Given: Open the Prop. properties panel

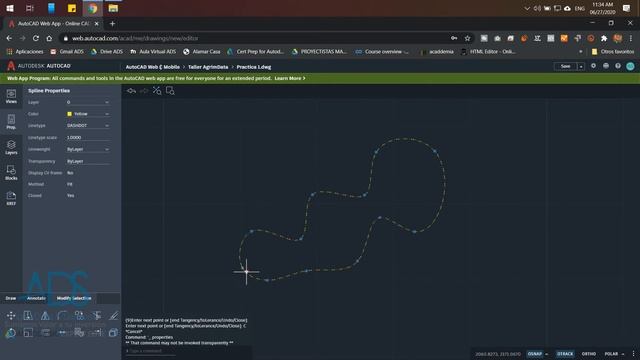Looking at the screenshot, I should click(x=11, y=122).
